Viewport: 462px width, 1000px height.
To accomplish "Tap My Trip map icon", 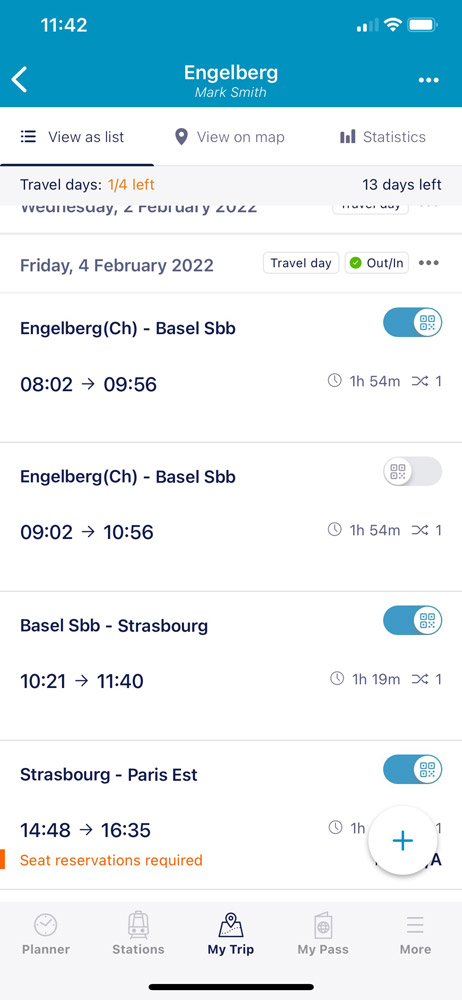I will tap(231, 924).
